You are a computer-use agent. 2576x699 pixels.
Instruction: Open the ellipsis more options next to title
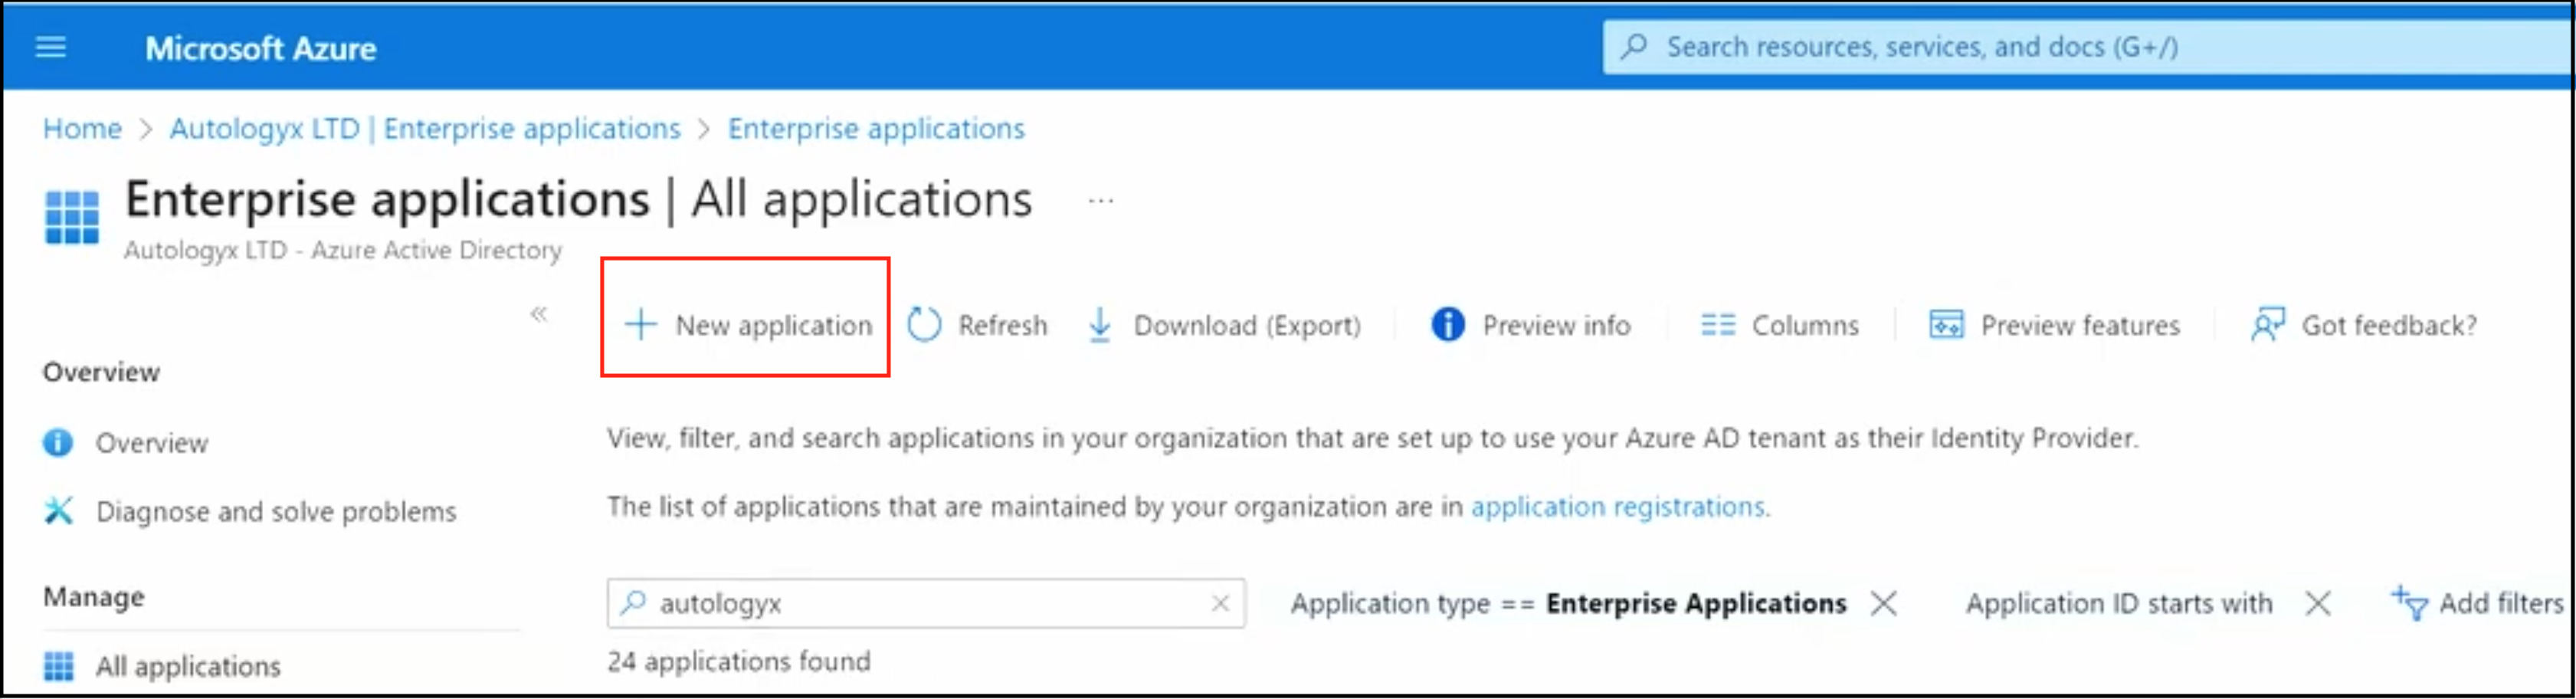(x=1100, y=201)
